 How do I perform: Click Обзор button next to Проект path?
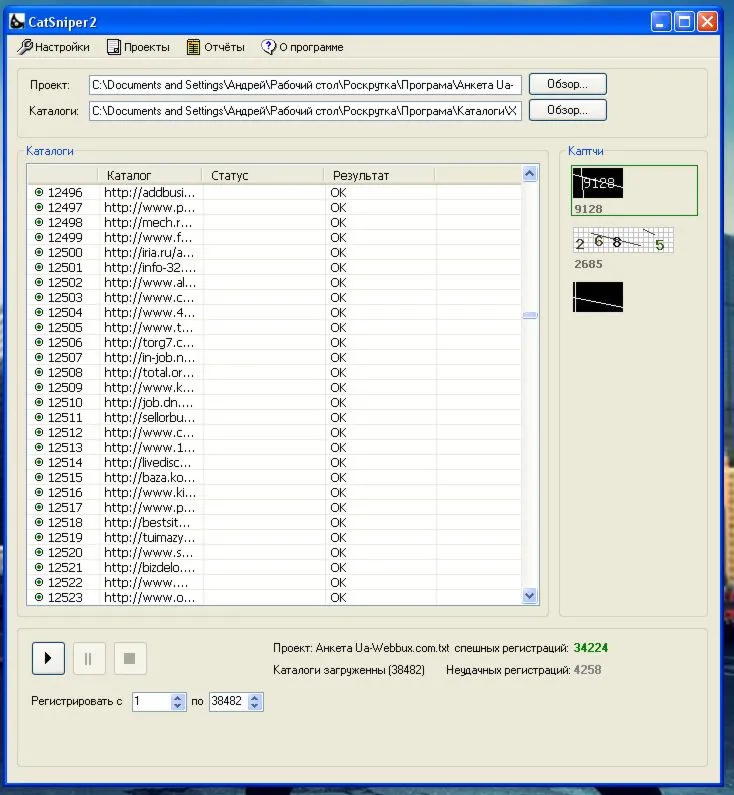(x=567, y=84)
